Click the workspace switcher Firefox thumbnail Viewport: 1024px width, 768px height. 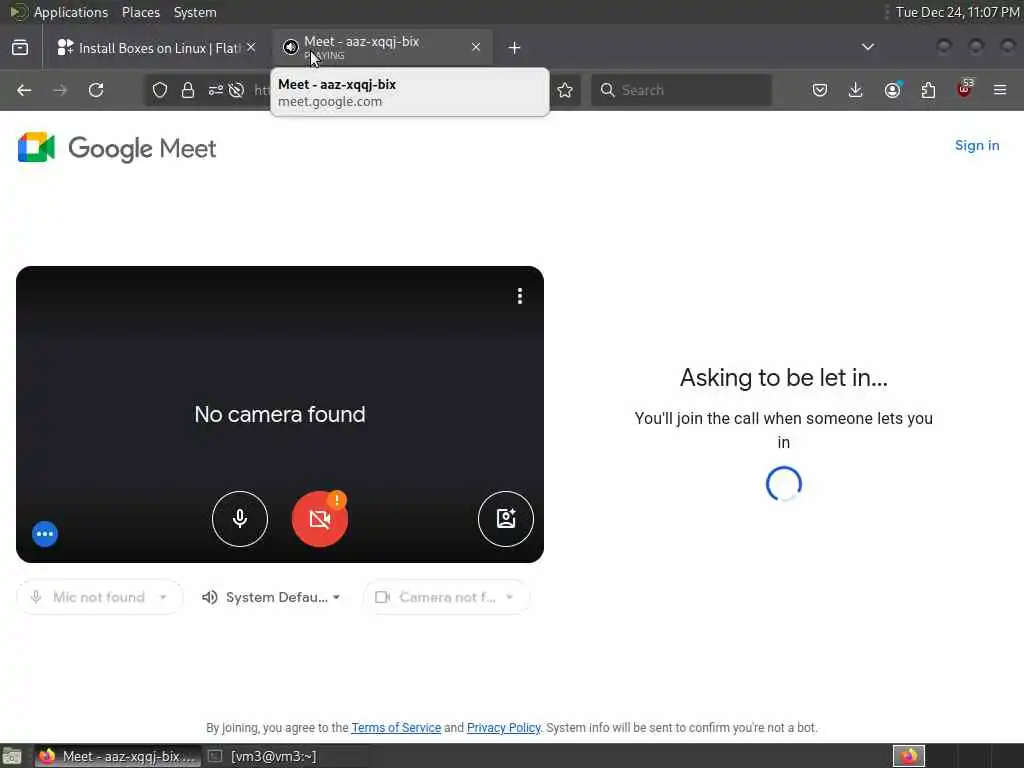coord(909,756)
